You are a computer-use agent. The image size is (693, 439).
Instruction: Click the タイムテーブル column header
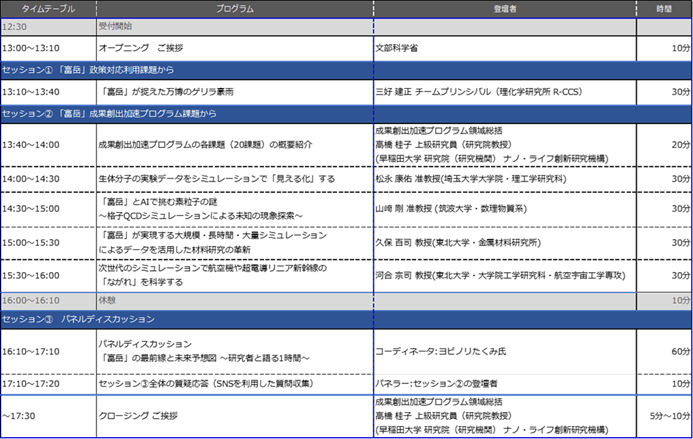click(x=48, y=8)
